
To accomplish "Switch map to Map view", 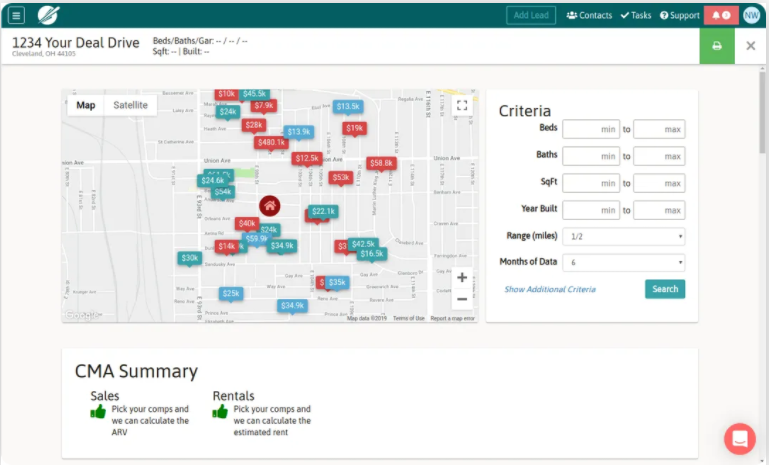I will click(x=86, y=105).
